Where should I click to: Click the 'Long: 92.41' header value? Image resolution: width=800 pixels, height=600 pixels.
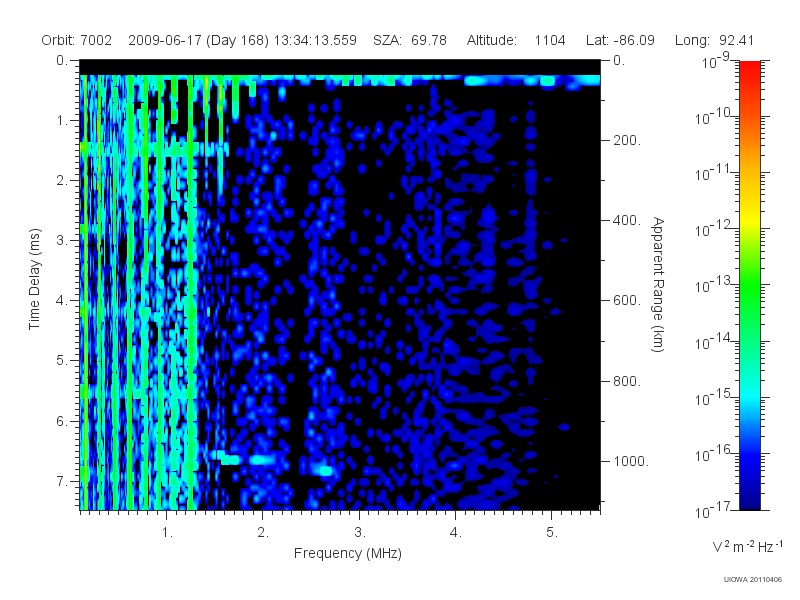coord(714,40)
